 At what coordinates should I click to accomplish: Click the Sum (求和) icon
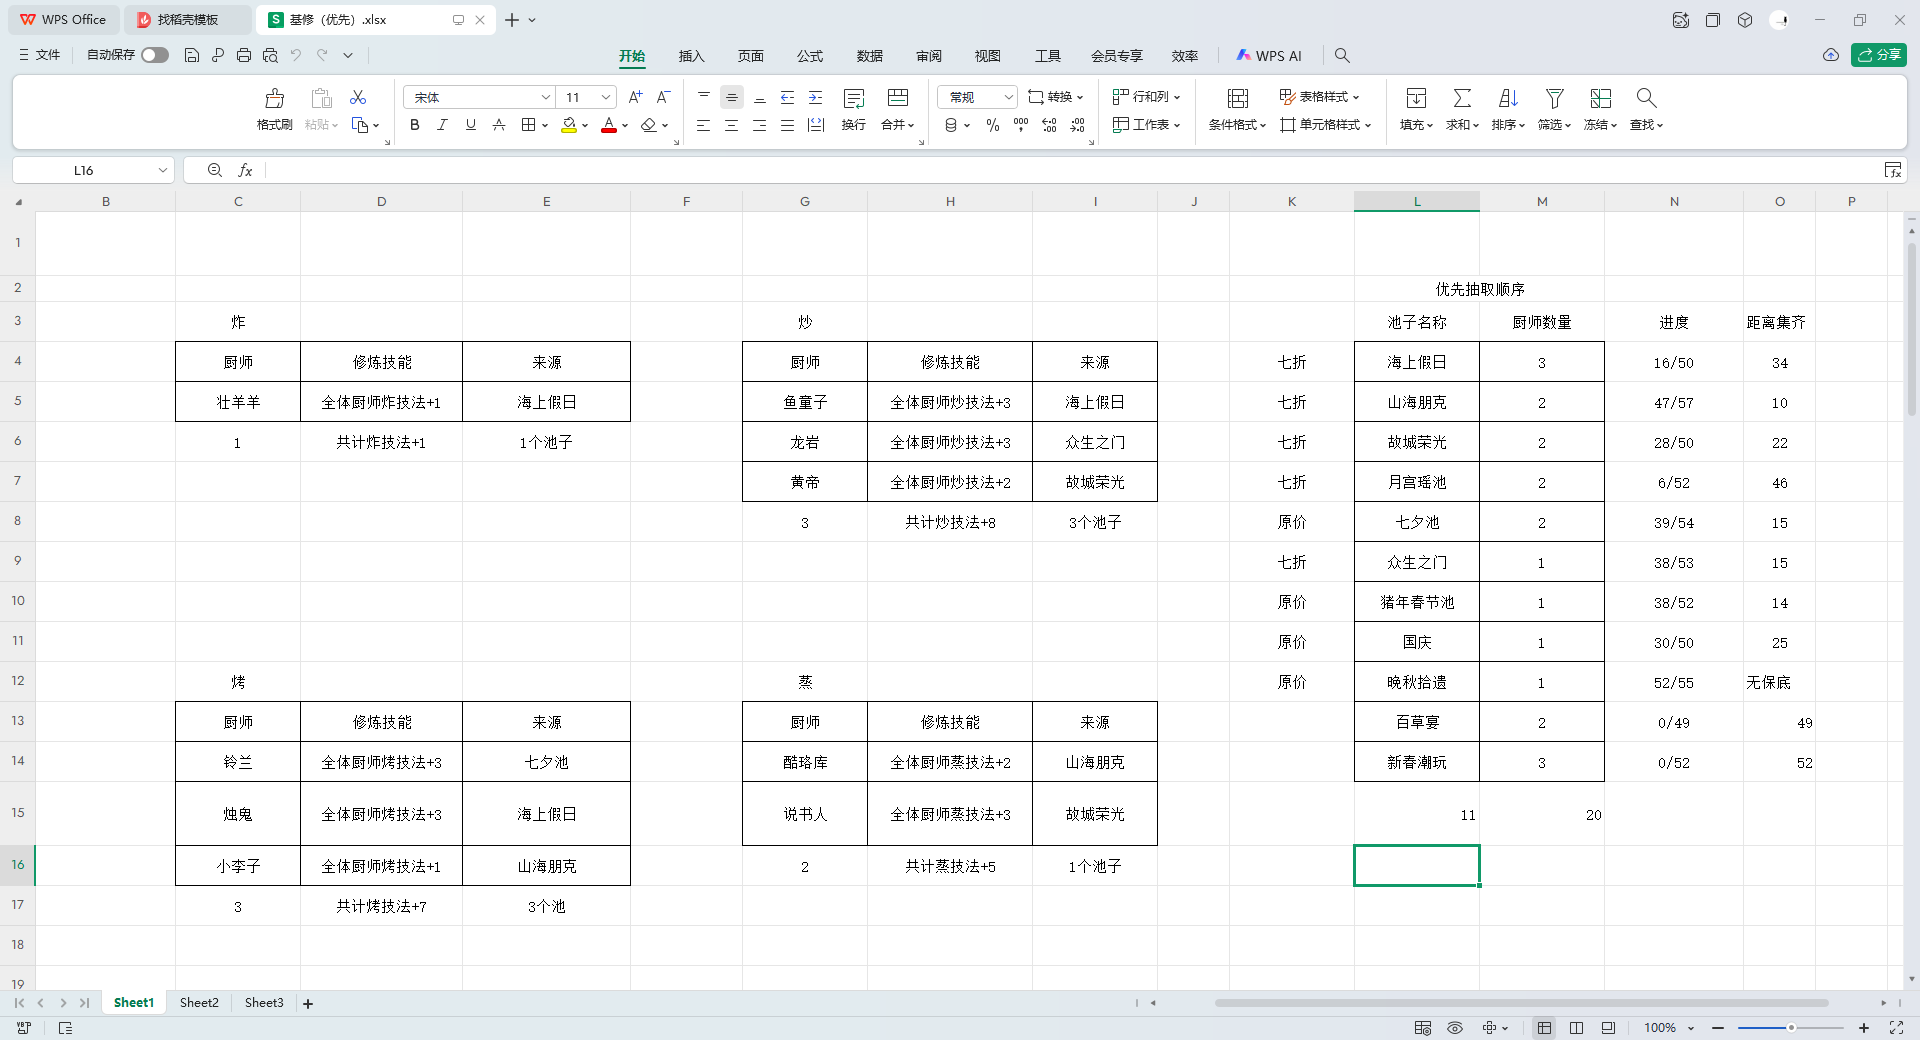tap(1461, 99)
